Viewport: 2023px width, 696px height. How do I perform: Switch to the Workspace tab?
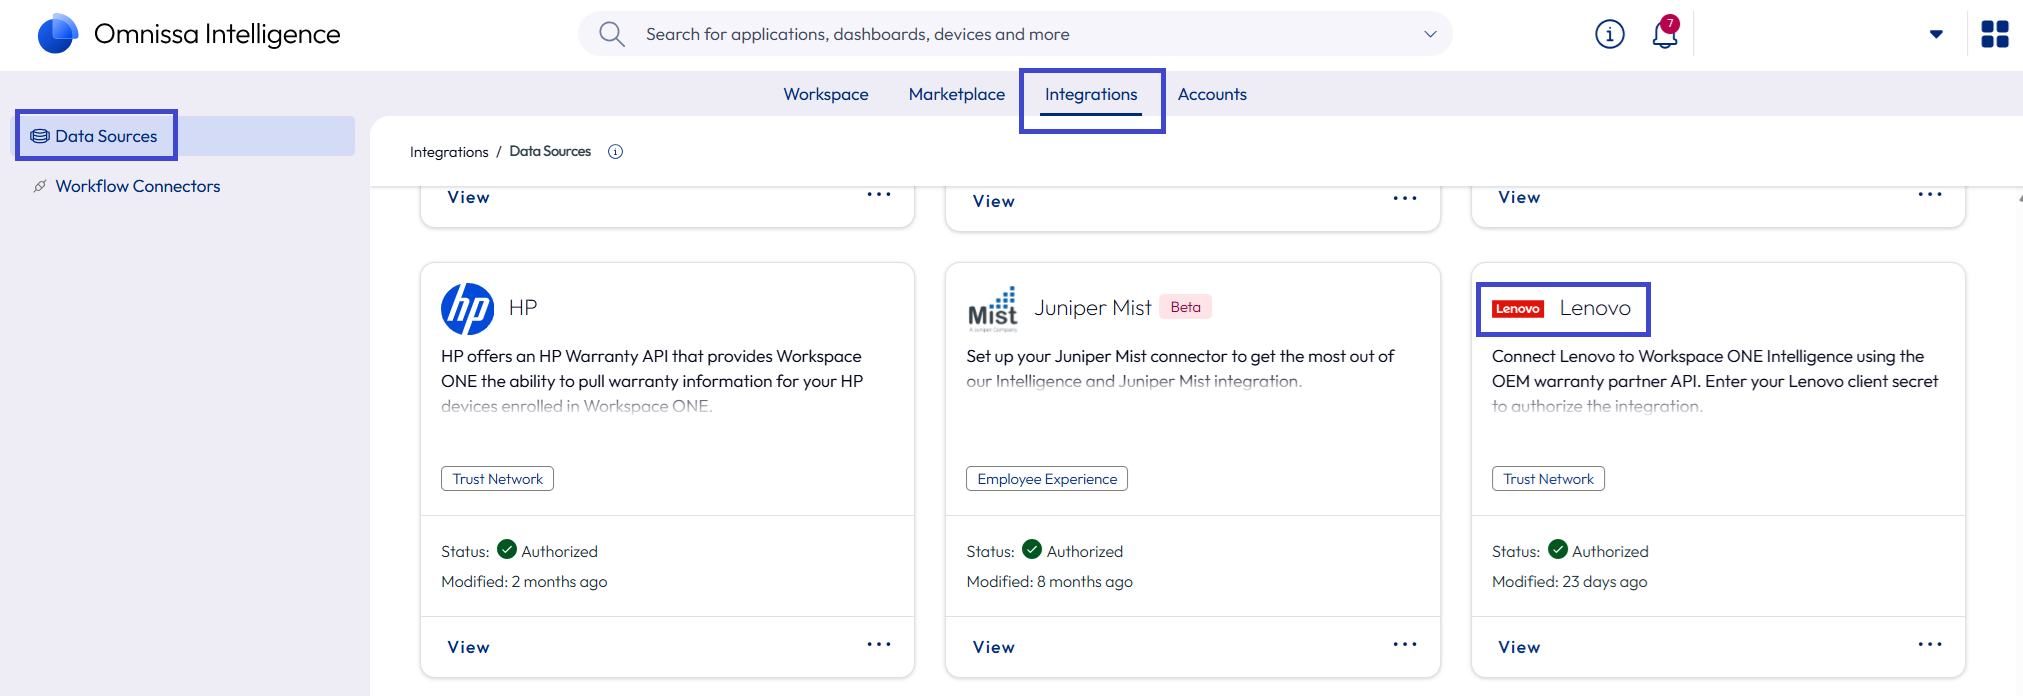click(x=826, y=94)
